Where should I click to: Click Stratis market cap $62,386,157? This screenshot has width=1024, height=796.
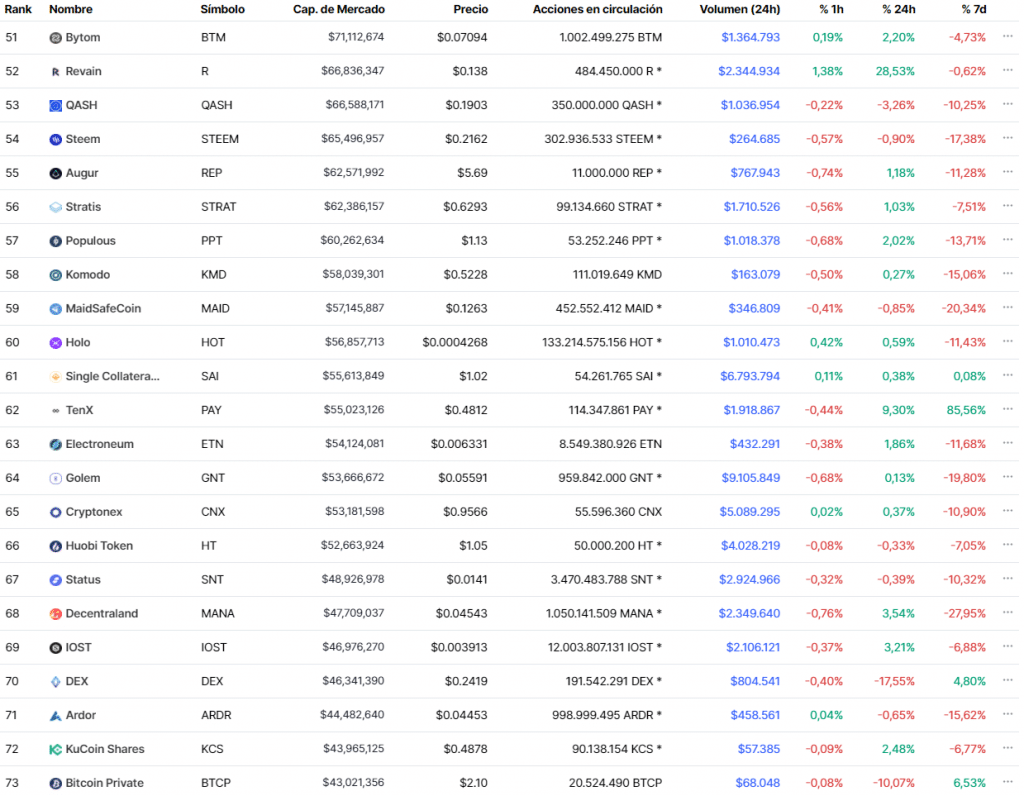pos(354,207)
